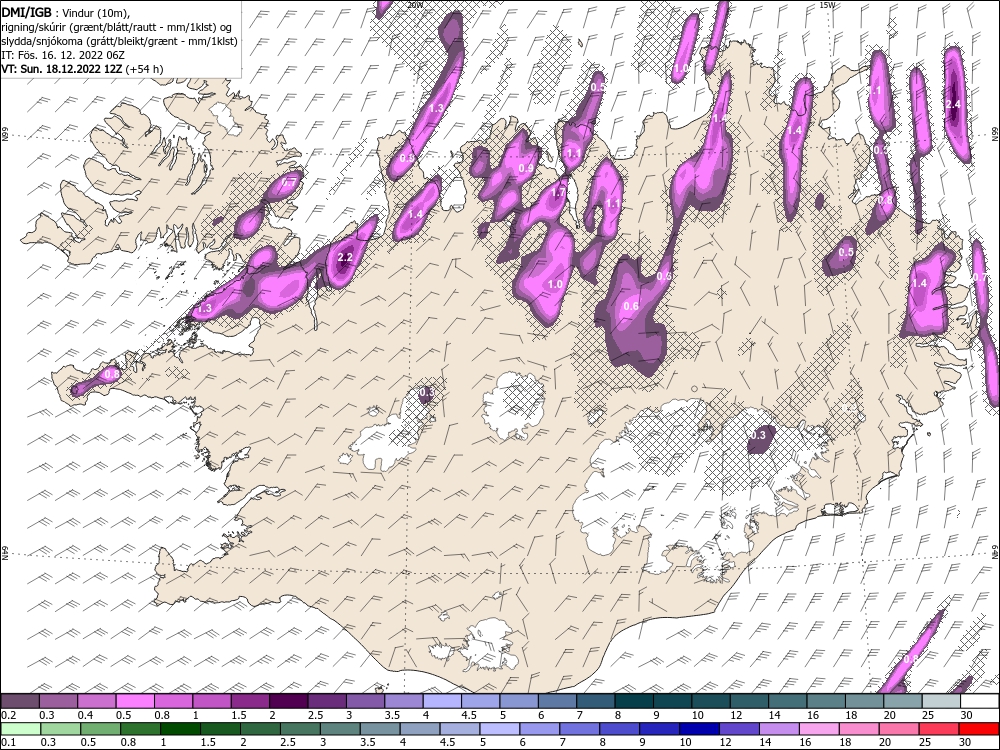Viewport: 1000px width, 750px height.
Task: Select the 'rigning/skúrir' legend description line
Action: pos(116,26)
